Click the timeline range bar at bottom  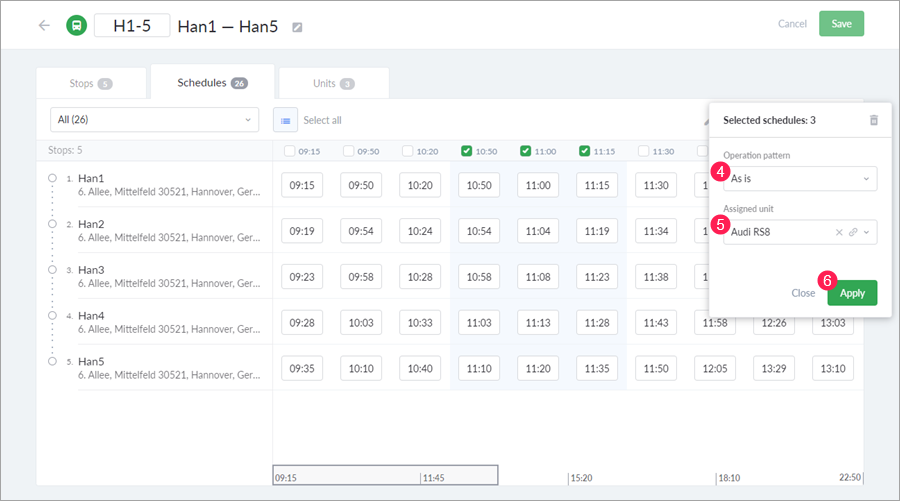click(385, 475)
